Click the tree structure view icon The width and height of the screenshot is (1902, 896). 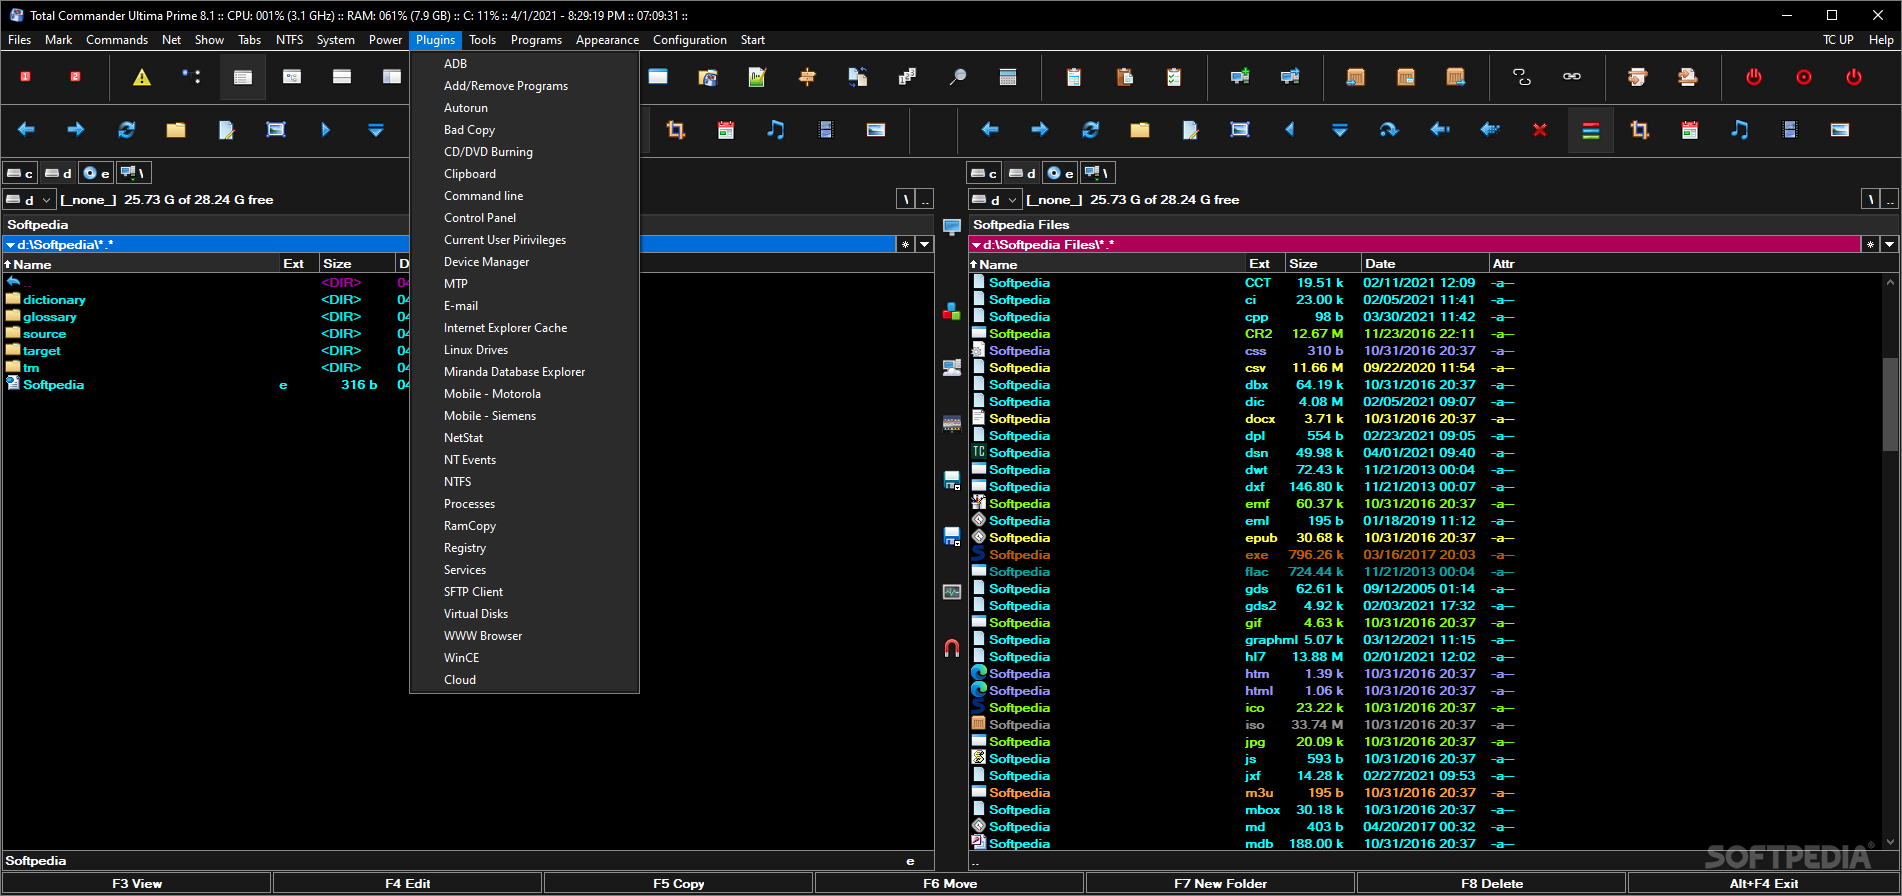(191, 77)
